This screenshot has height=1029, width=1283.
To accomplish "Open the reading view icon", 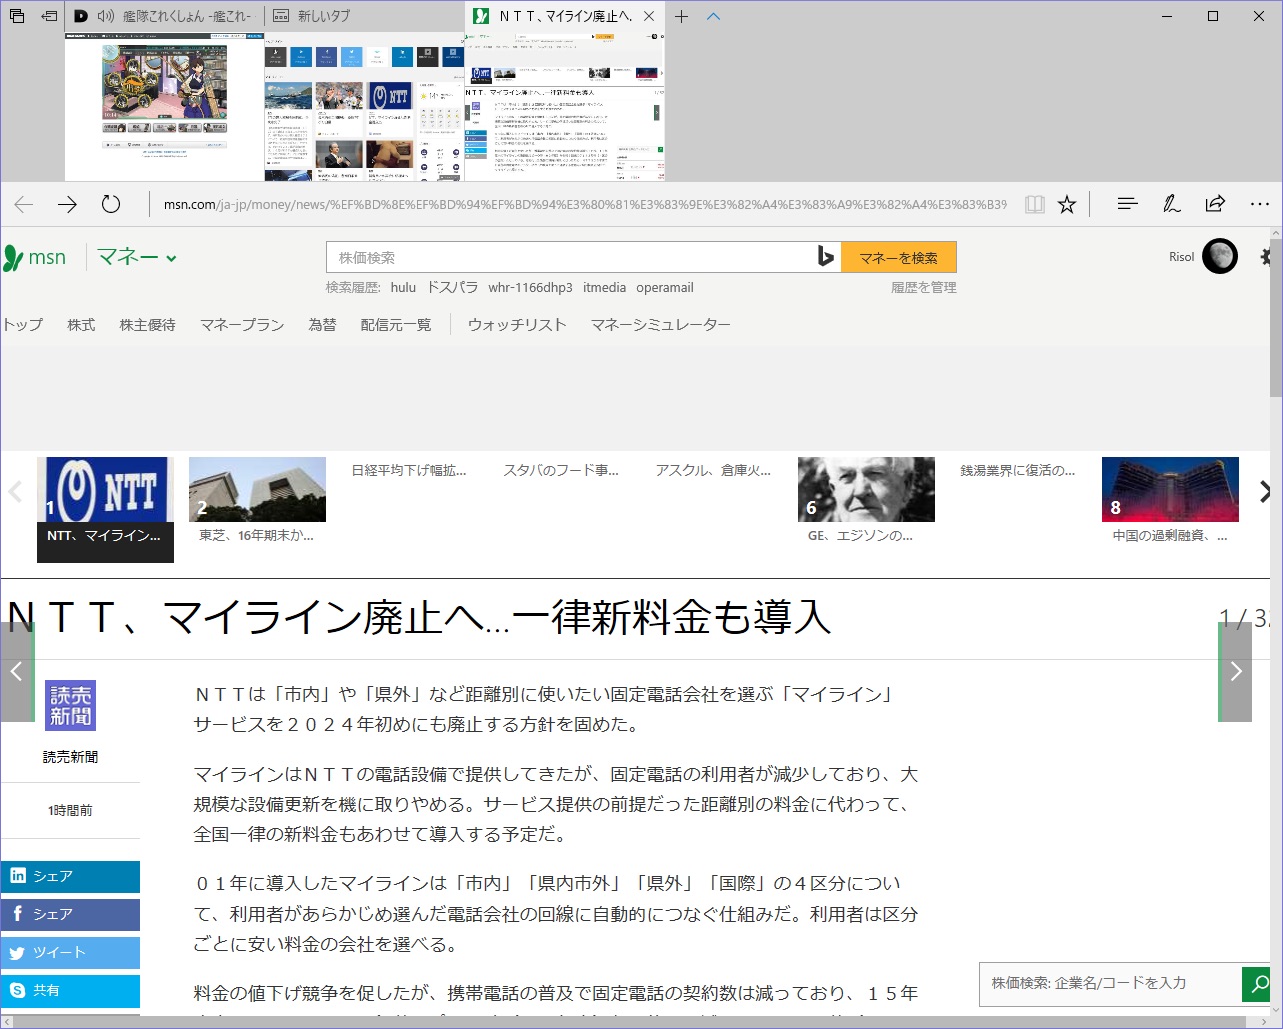I will point(1035,204).
